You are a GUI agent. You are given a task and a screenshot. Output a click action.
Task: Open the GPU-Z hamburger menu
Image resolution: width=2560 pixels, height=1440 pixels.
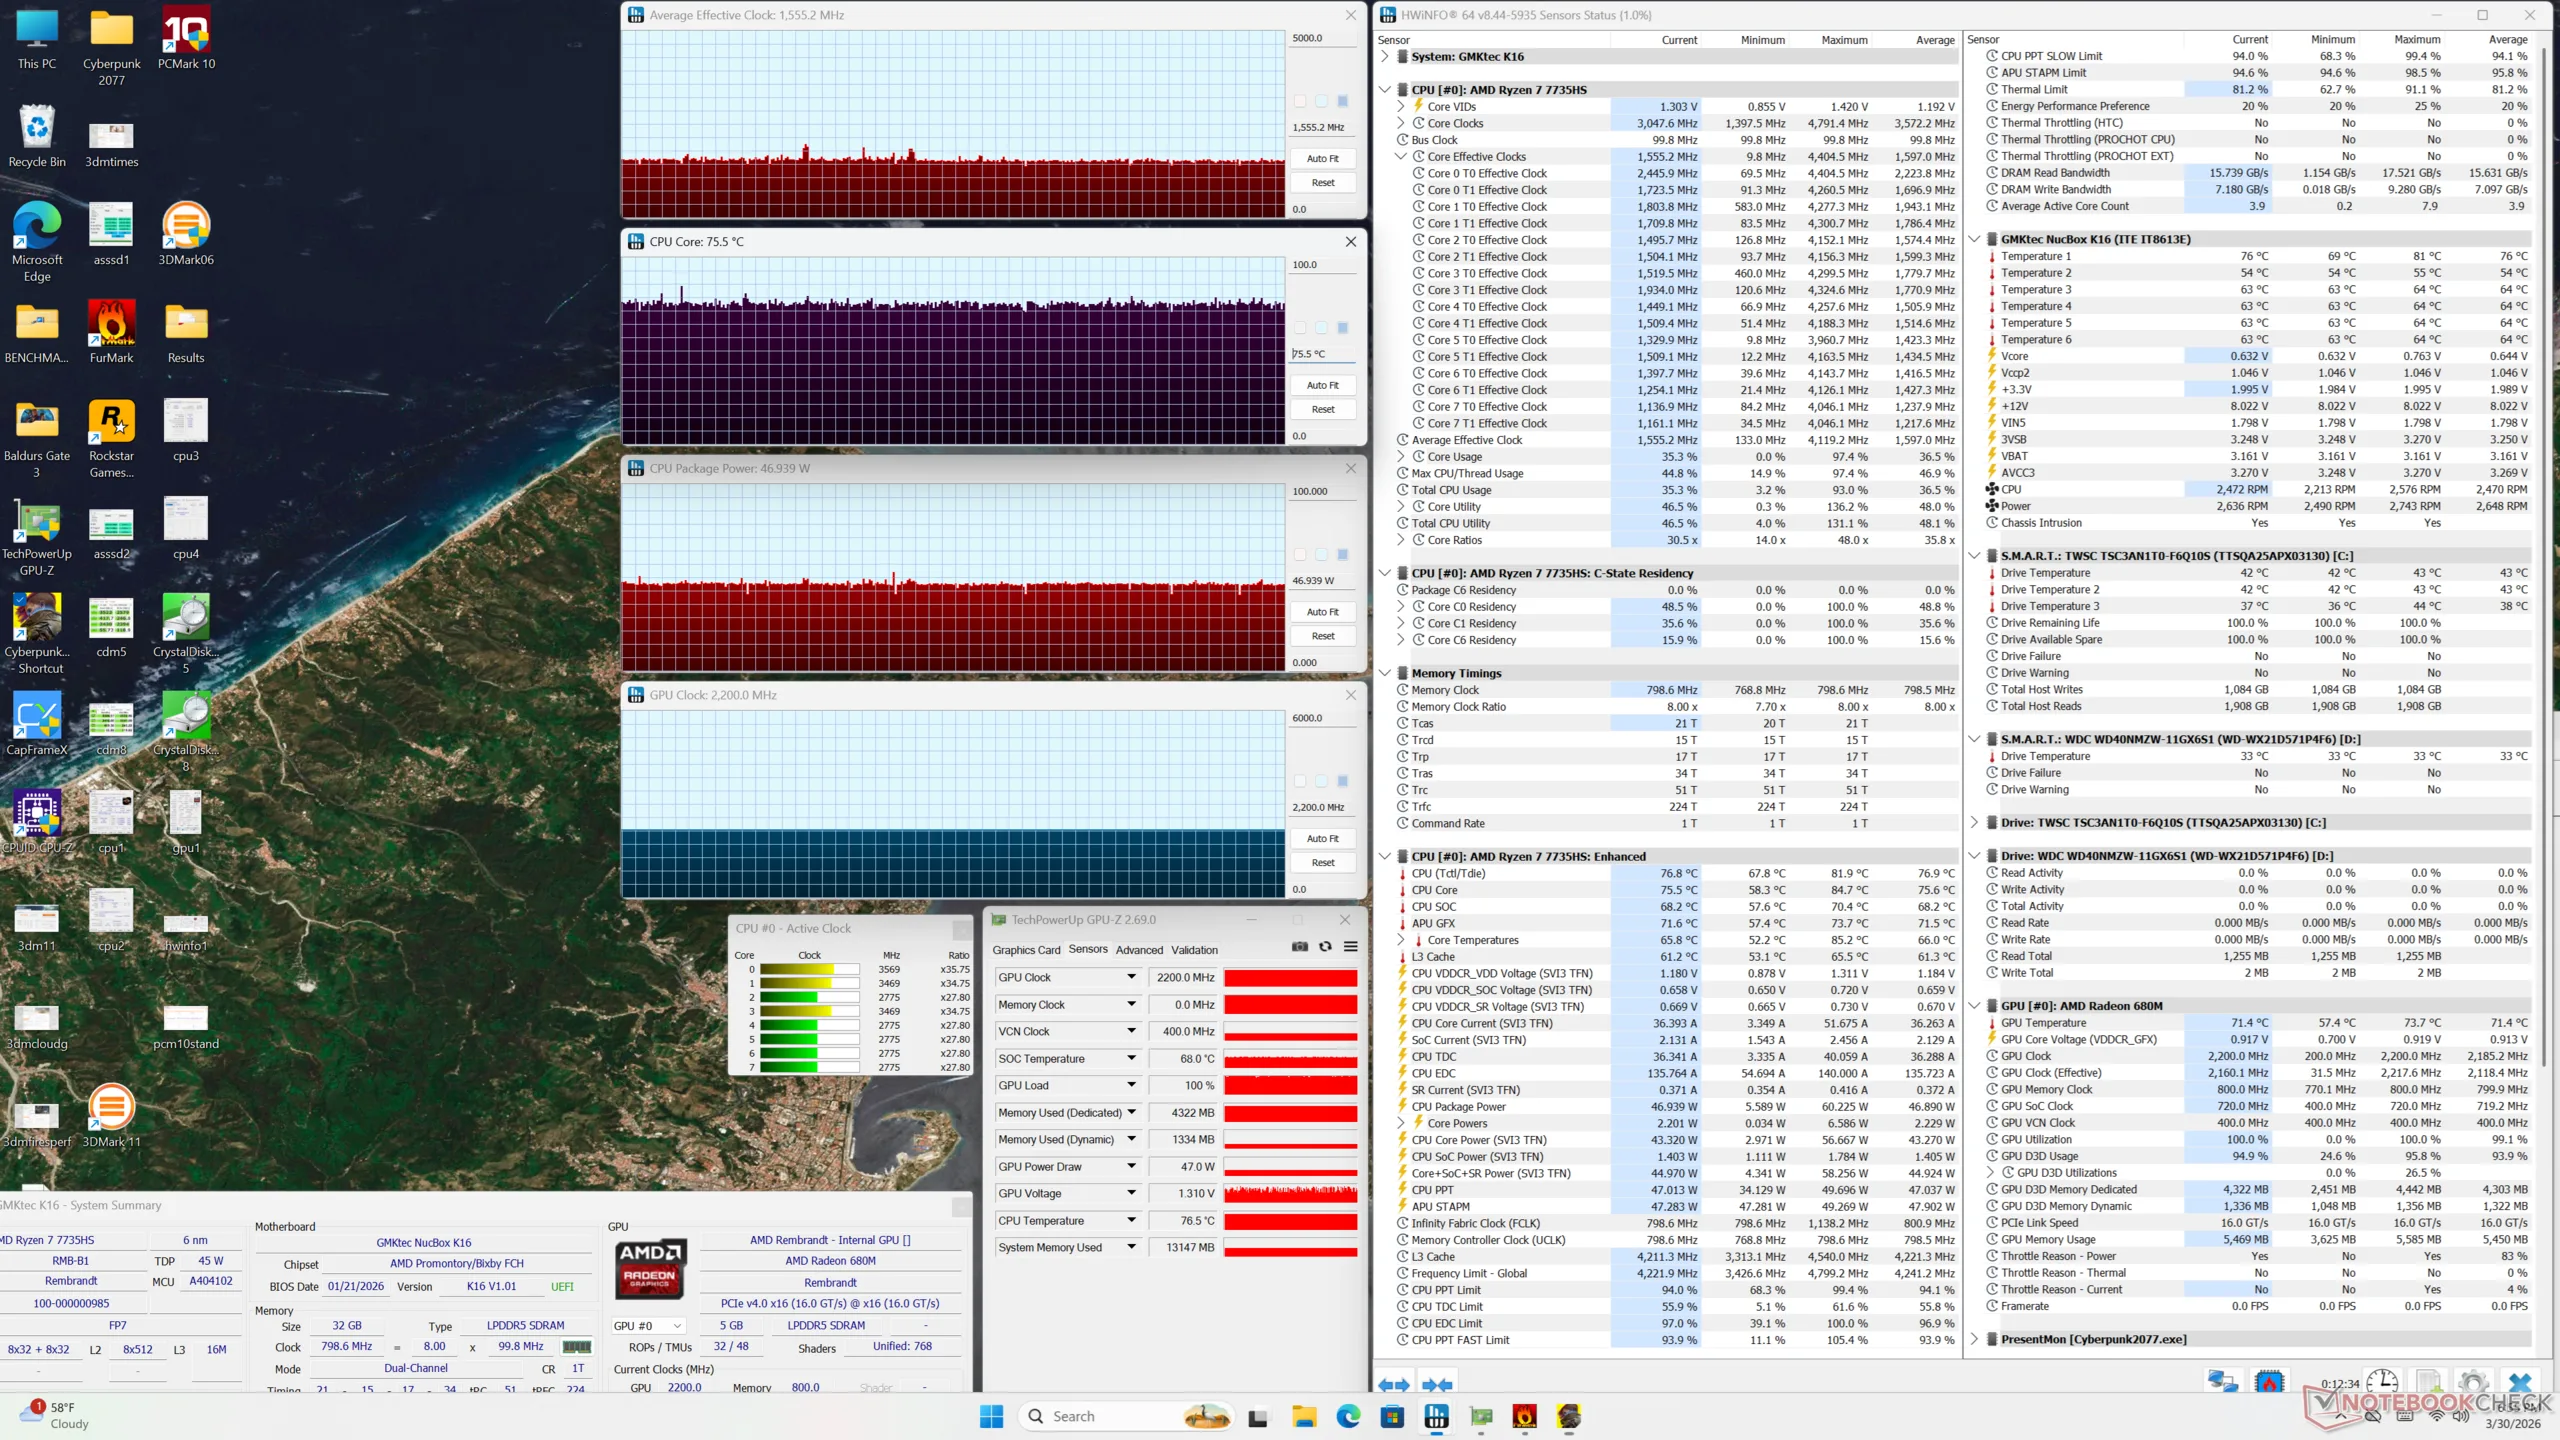click(x=1350, y=947)
